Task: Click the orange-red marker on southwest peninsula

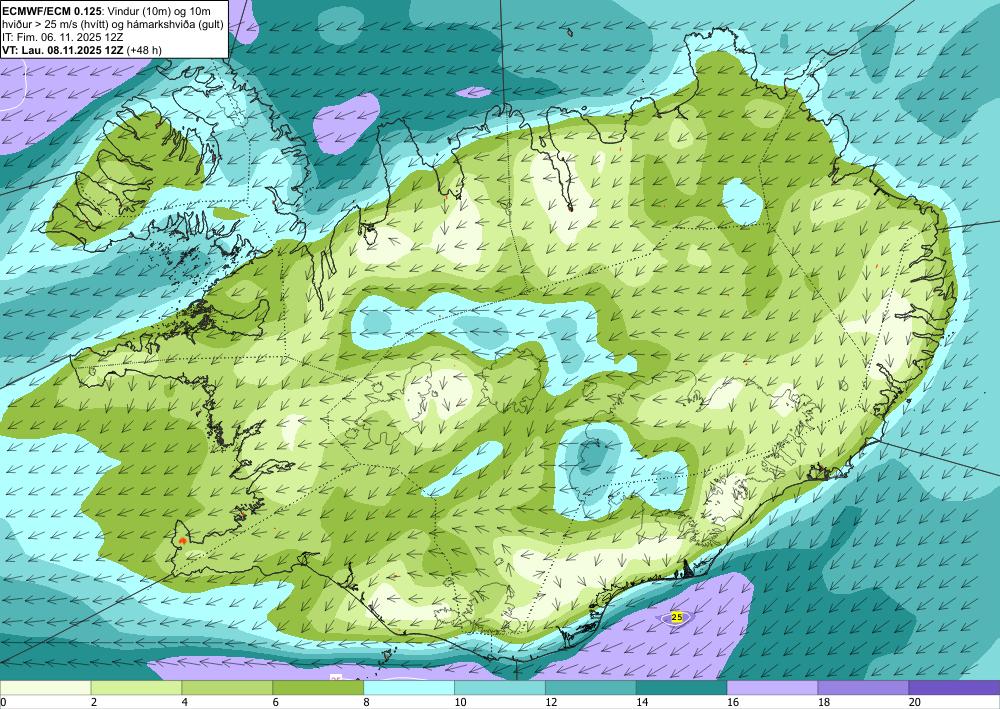Action: 183,540
